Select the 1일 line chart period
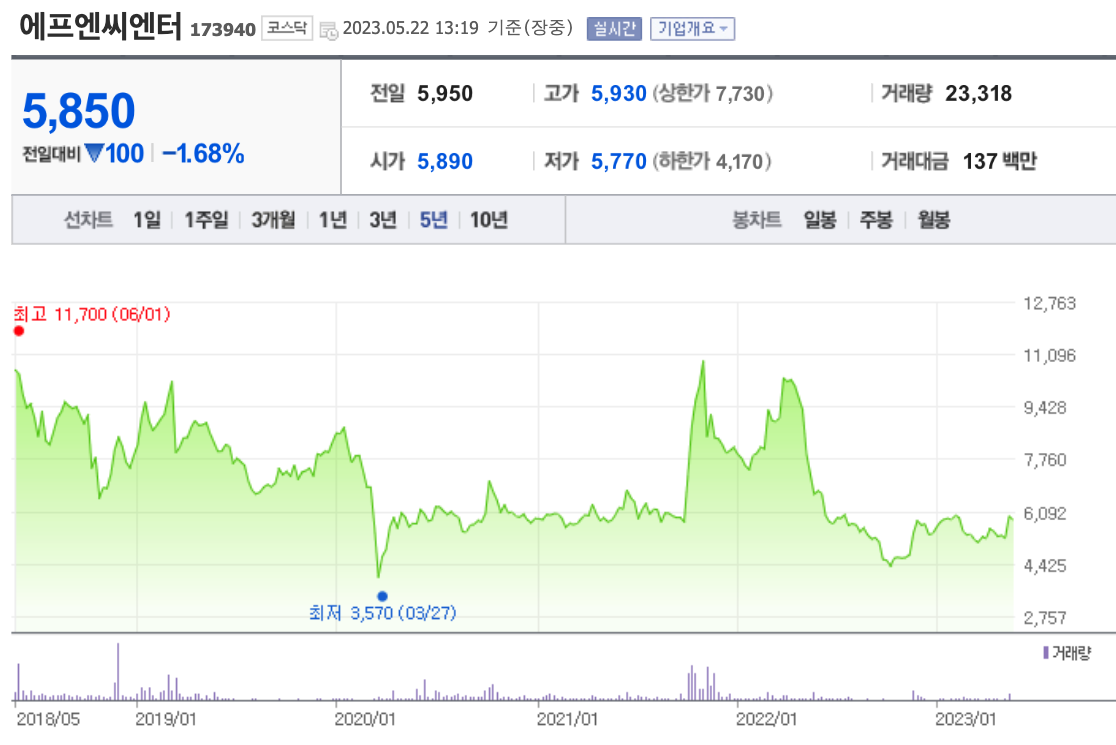 tap(147, 220)
